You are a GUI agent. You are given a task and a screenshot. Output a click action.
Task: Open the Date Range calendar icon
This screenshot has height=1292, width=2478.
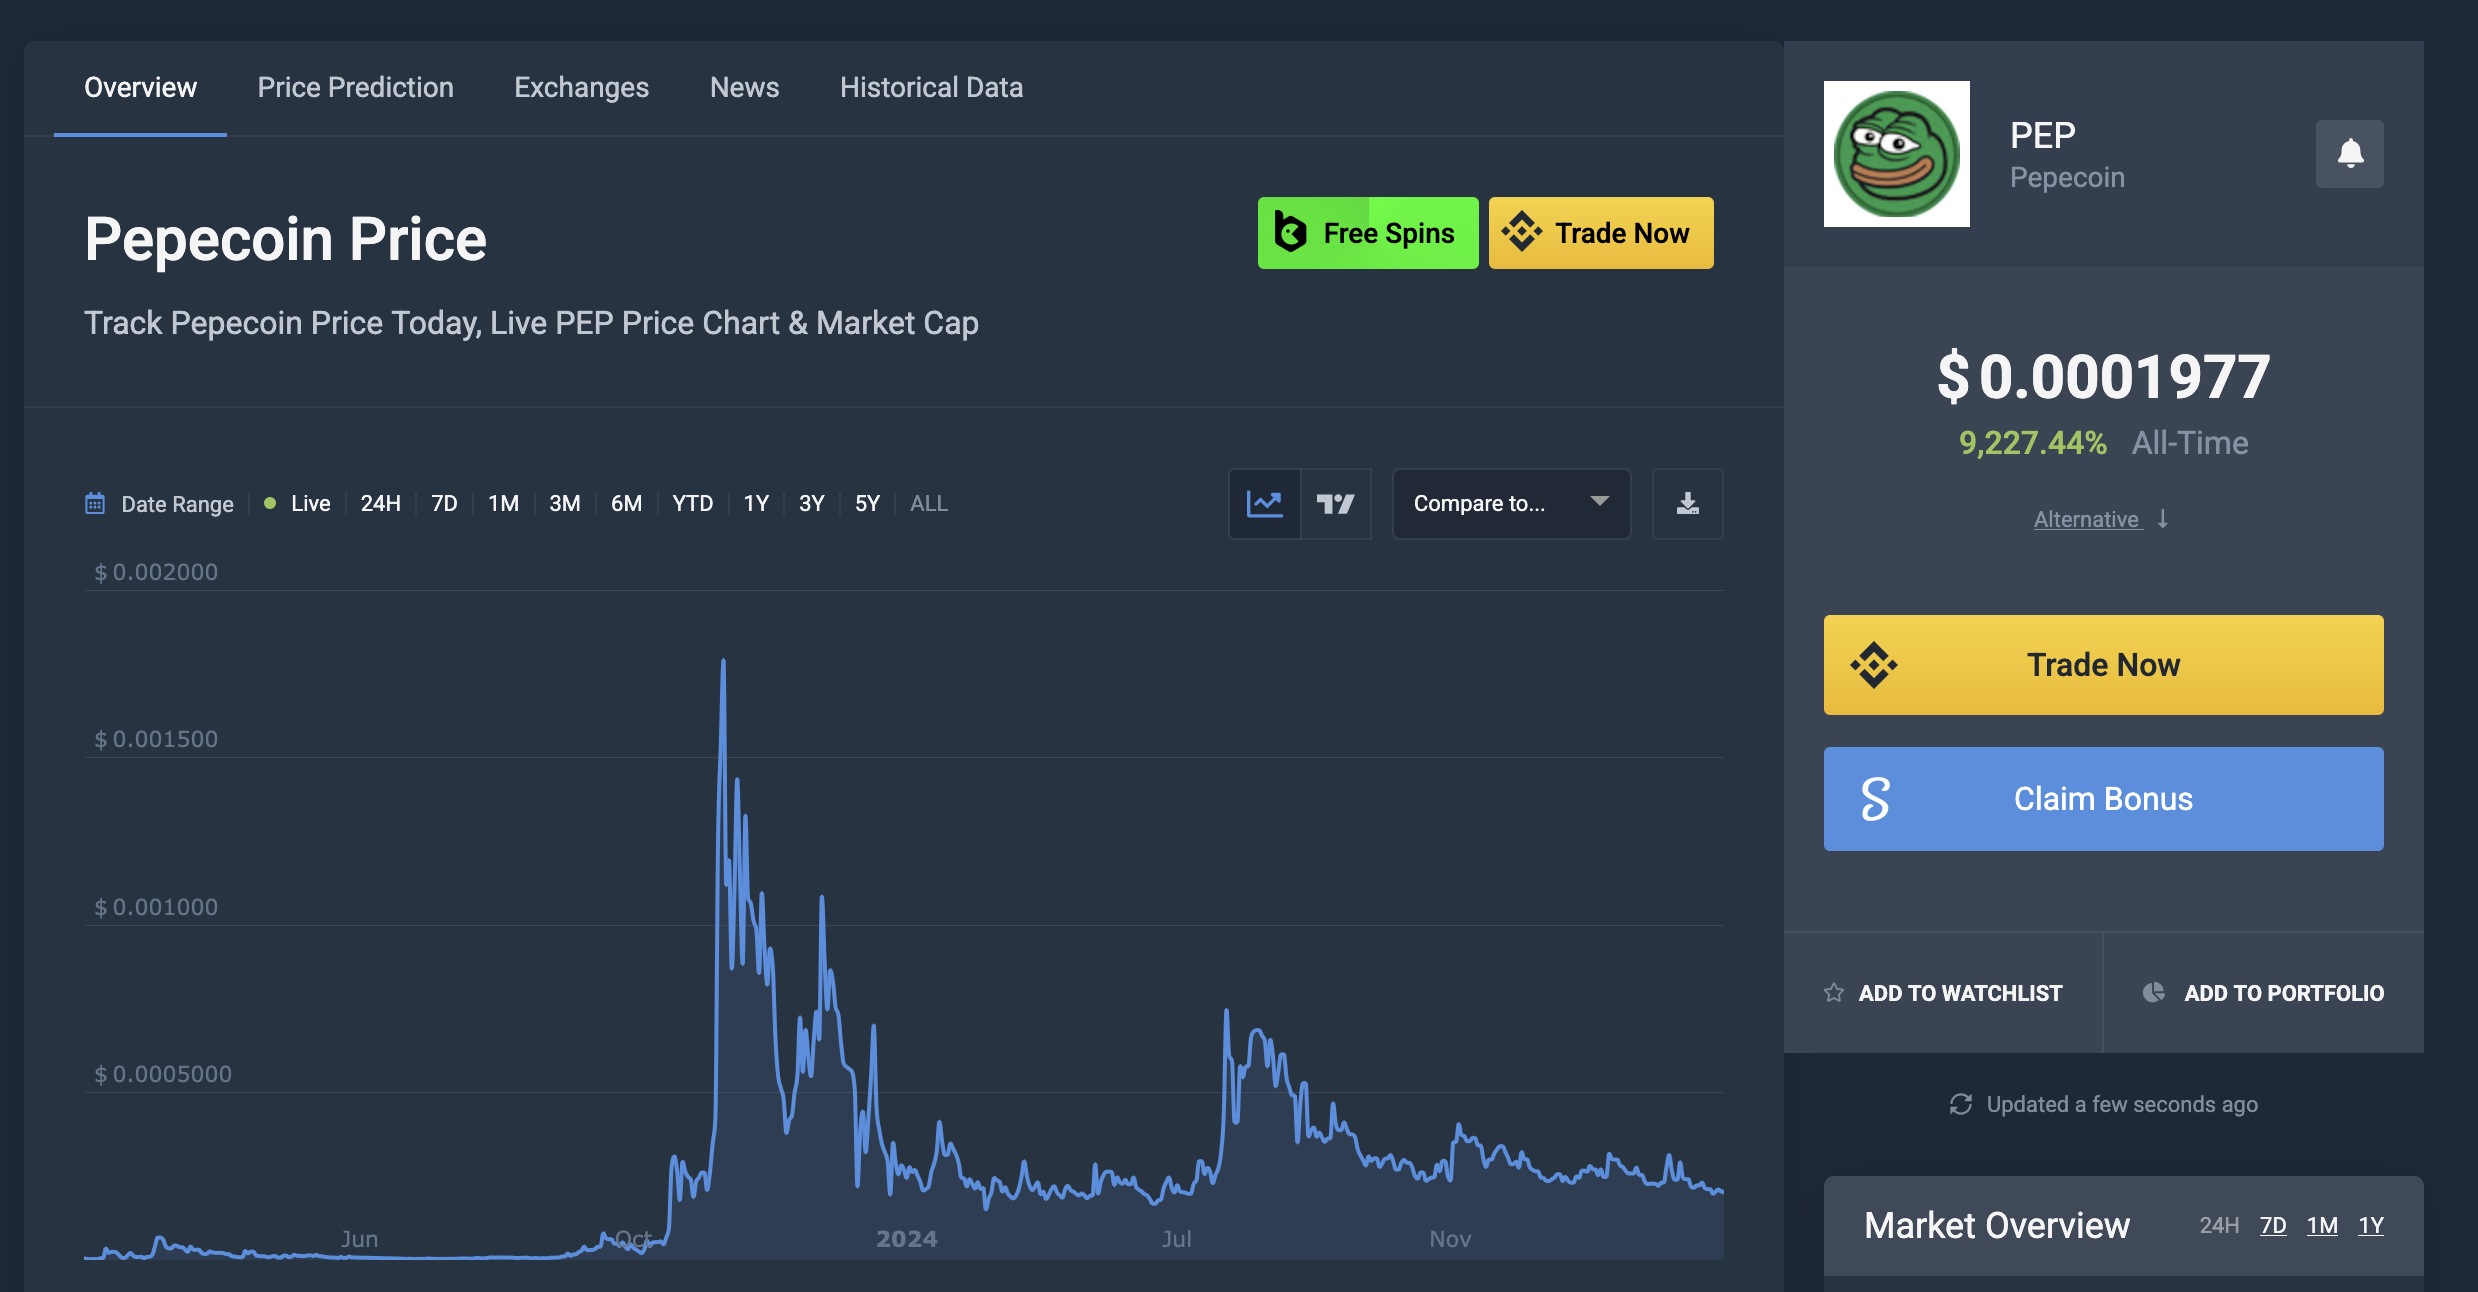click(95, 503)
